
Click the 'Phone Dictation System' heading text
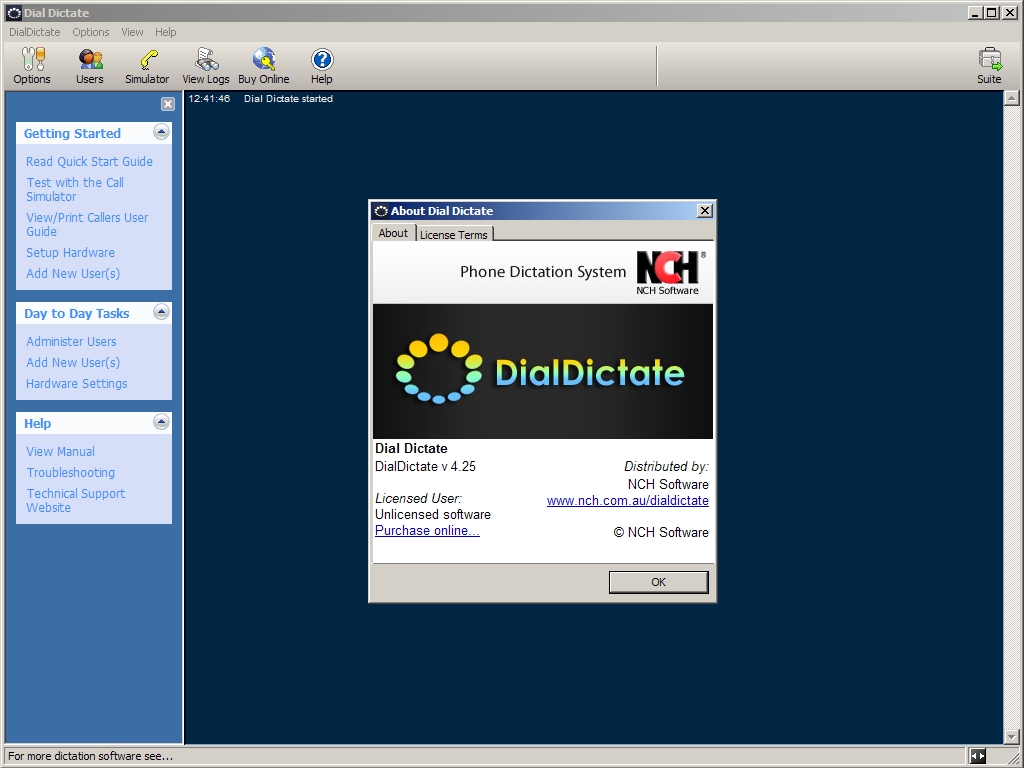click(543, 272)
